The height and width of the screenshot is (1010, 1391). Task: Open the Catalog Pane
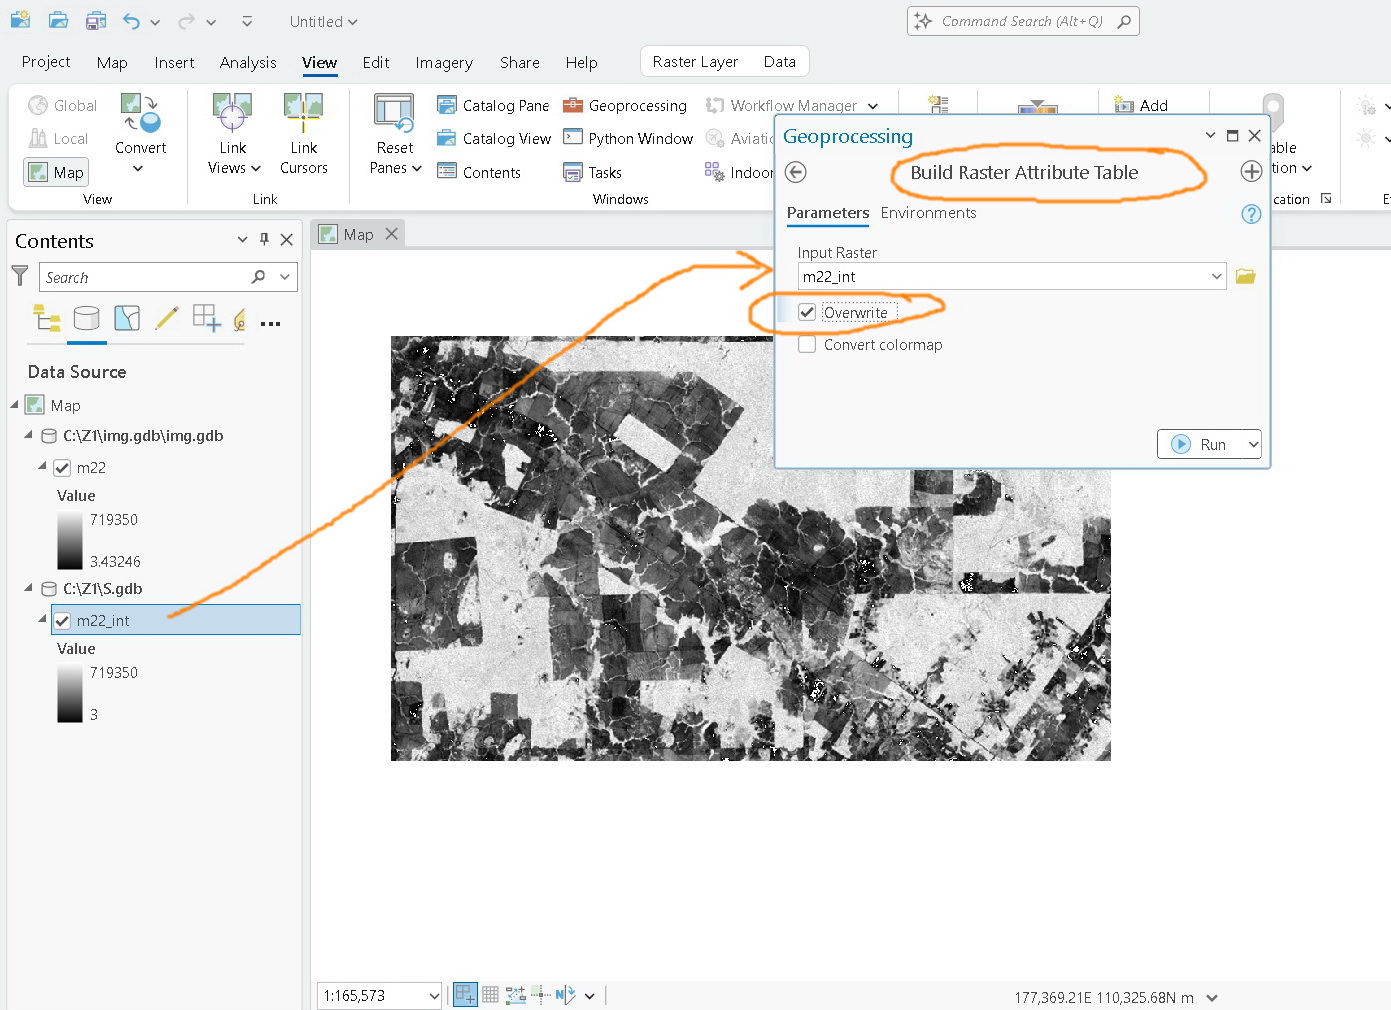[492, 105]
